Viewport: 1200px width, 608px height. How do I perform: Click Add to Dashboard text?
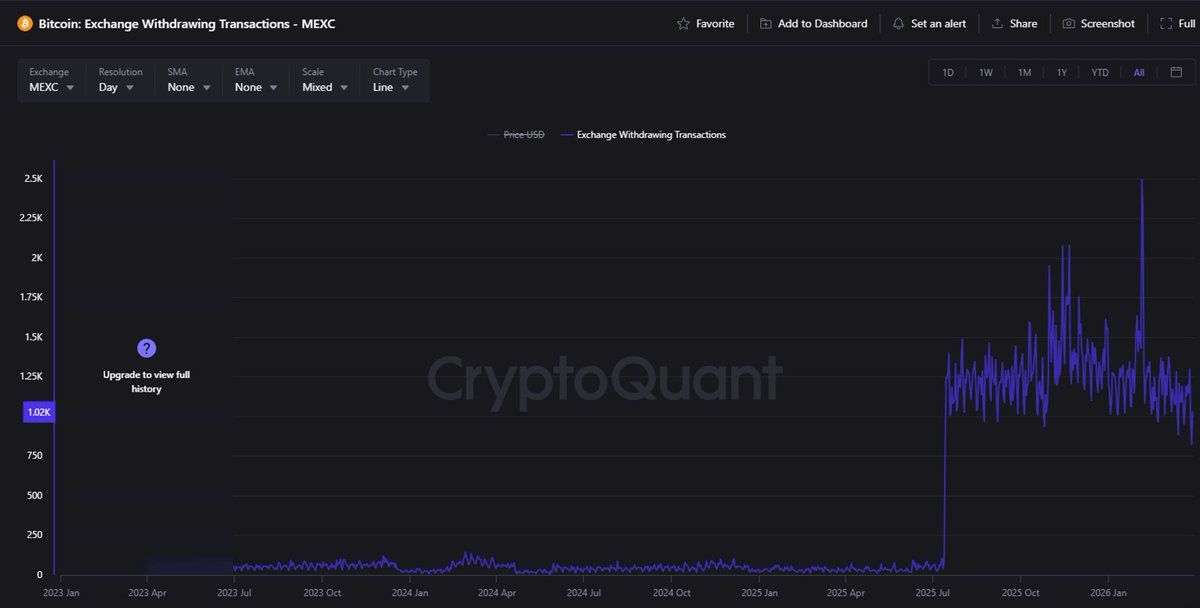click(823, 23)
